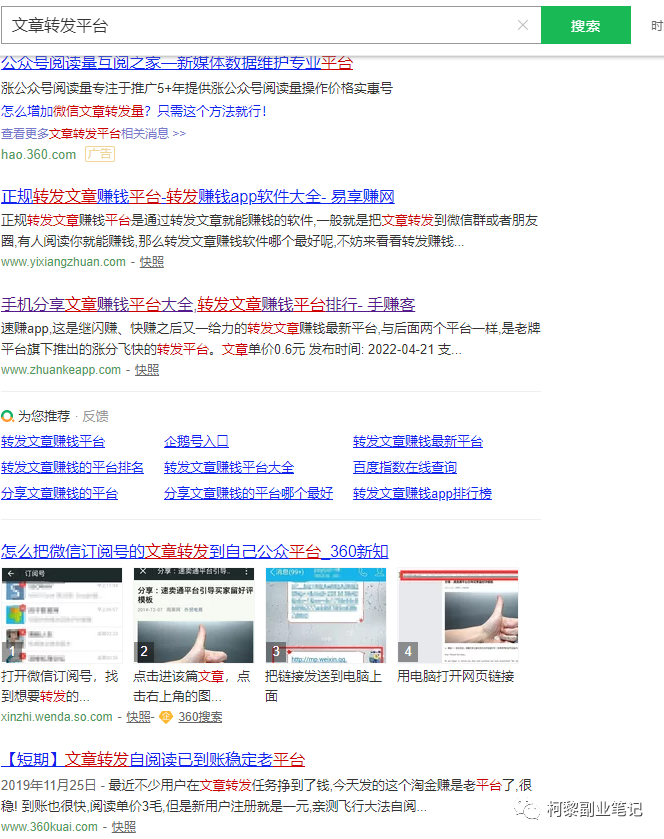Open 快照 for the www.zhuankeapp.com result
This screenshot has height=839, width=664.
(x=147, y=370)
